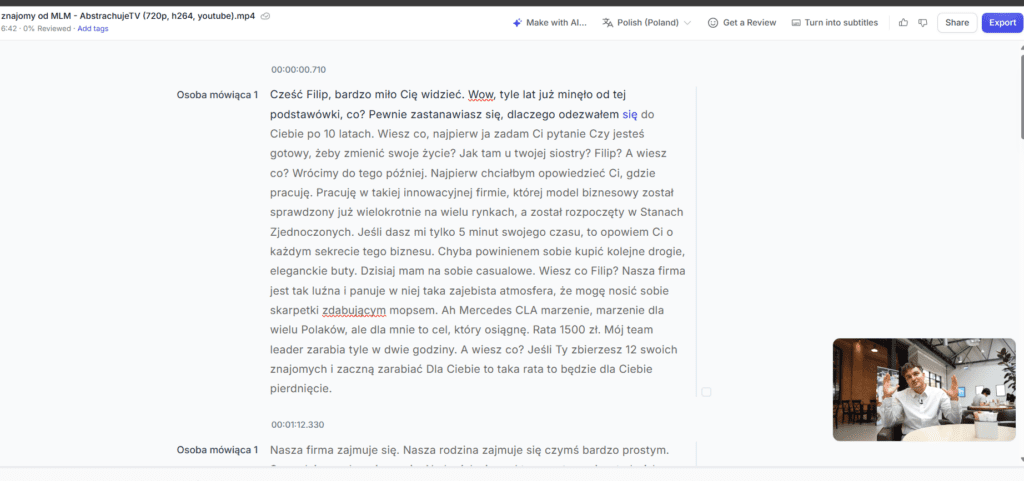Click the translate language icon

607,22
